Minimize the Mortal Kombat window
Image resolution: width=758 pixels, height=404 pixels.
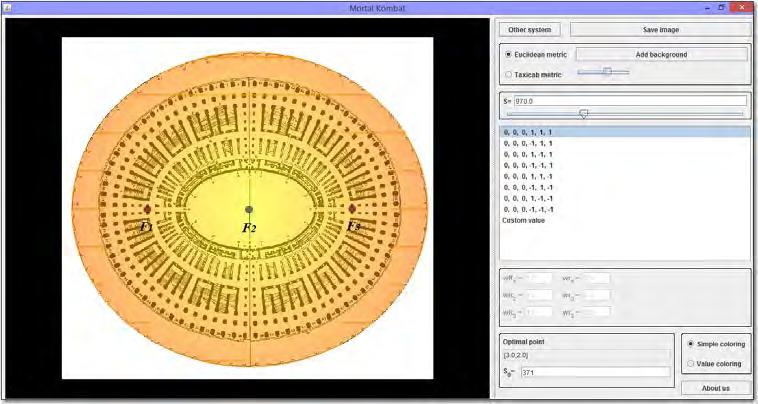708,8
